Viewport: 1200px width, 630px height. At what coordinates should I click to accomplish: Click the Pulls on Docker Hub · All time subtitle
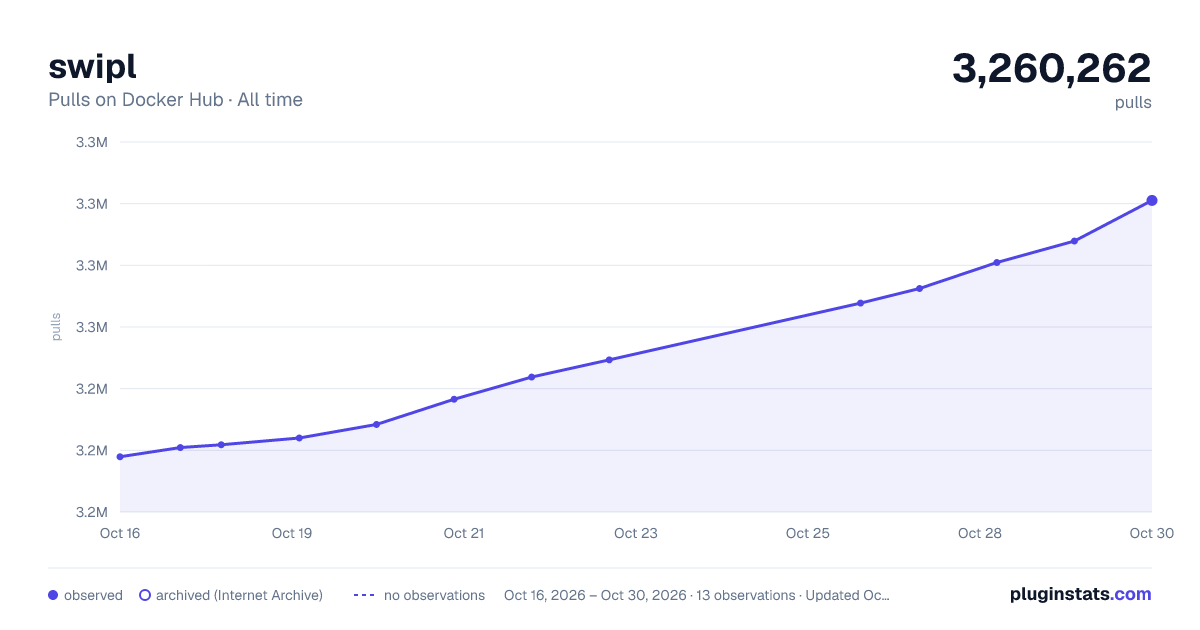[175, 100]
